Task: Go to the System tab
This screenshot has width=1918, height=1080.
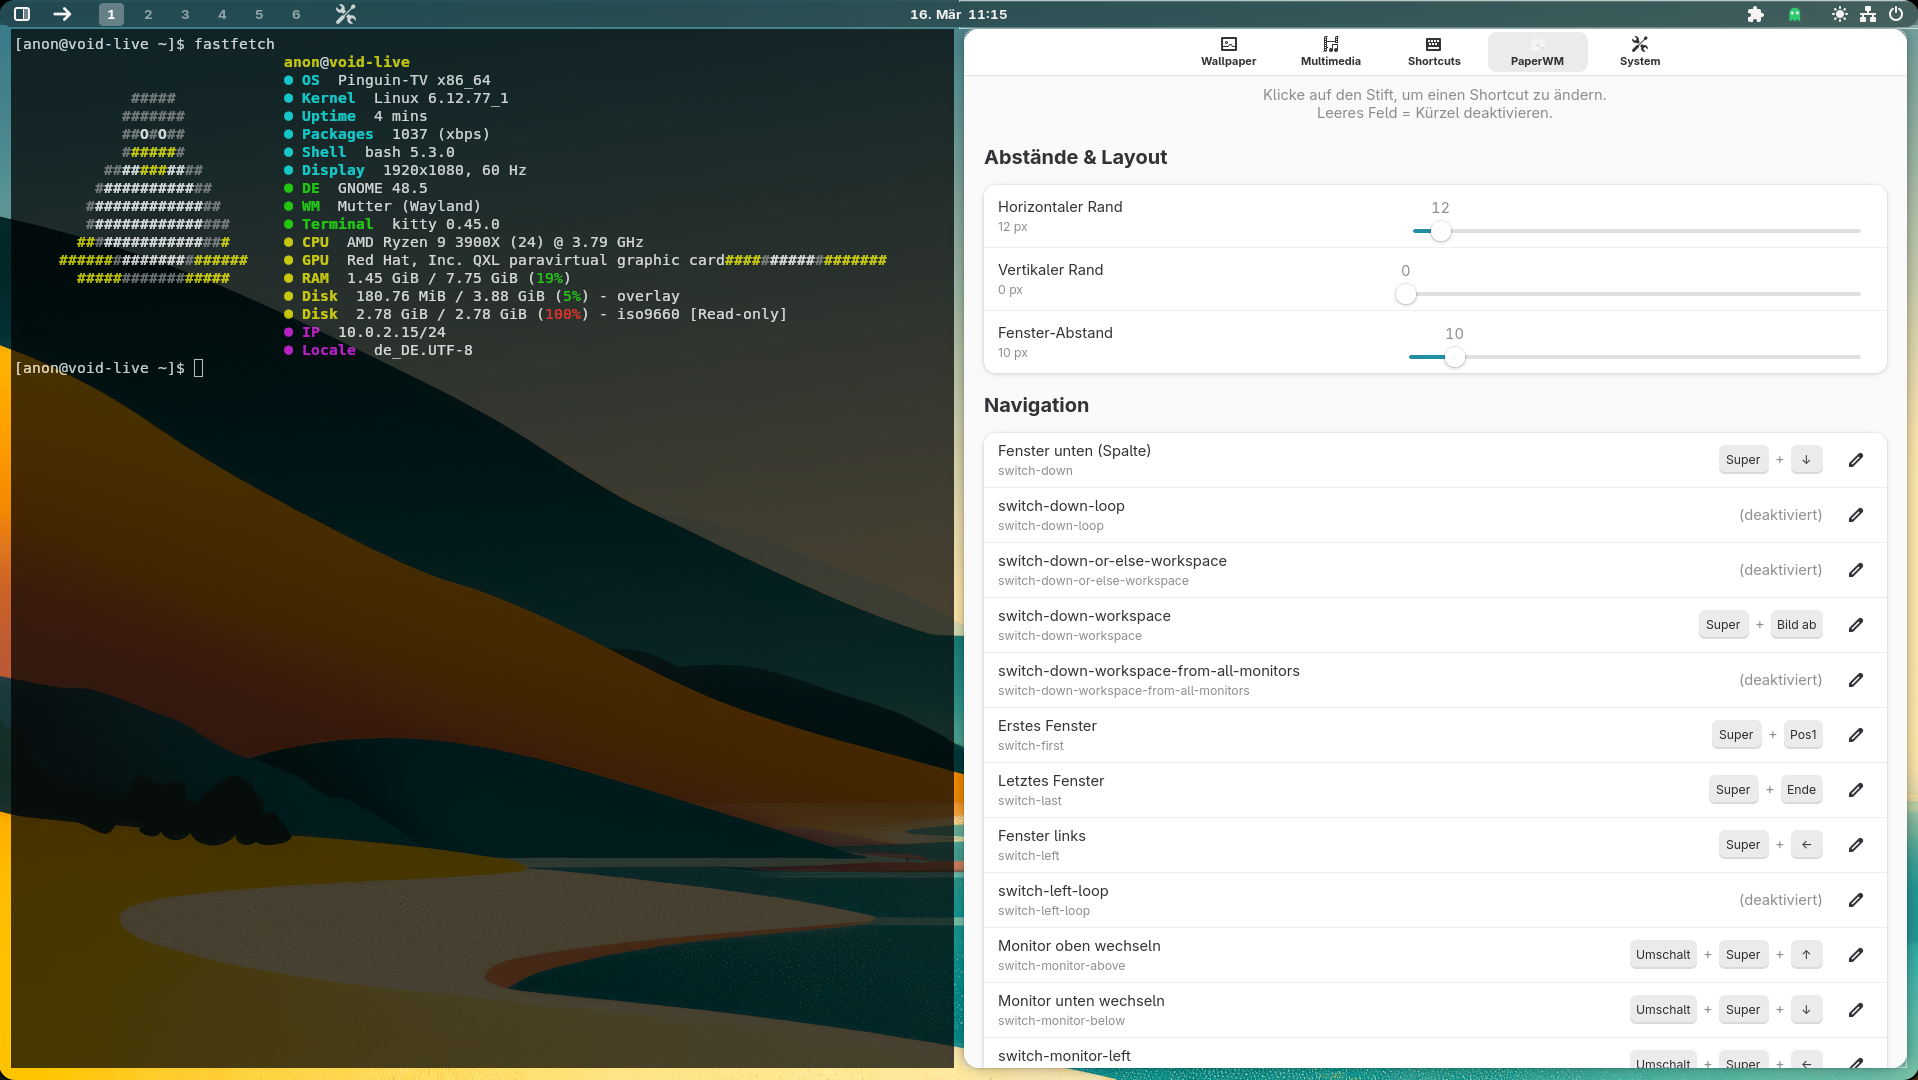Action: pos(1639,51)
